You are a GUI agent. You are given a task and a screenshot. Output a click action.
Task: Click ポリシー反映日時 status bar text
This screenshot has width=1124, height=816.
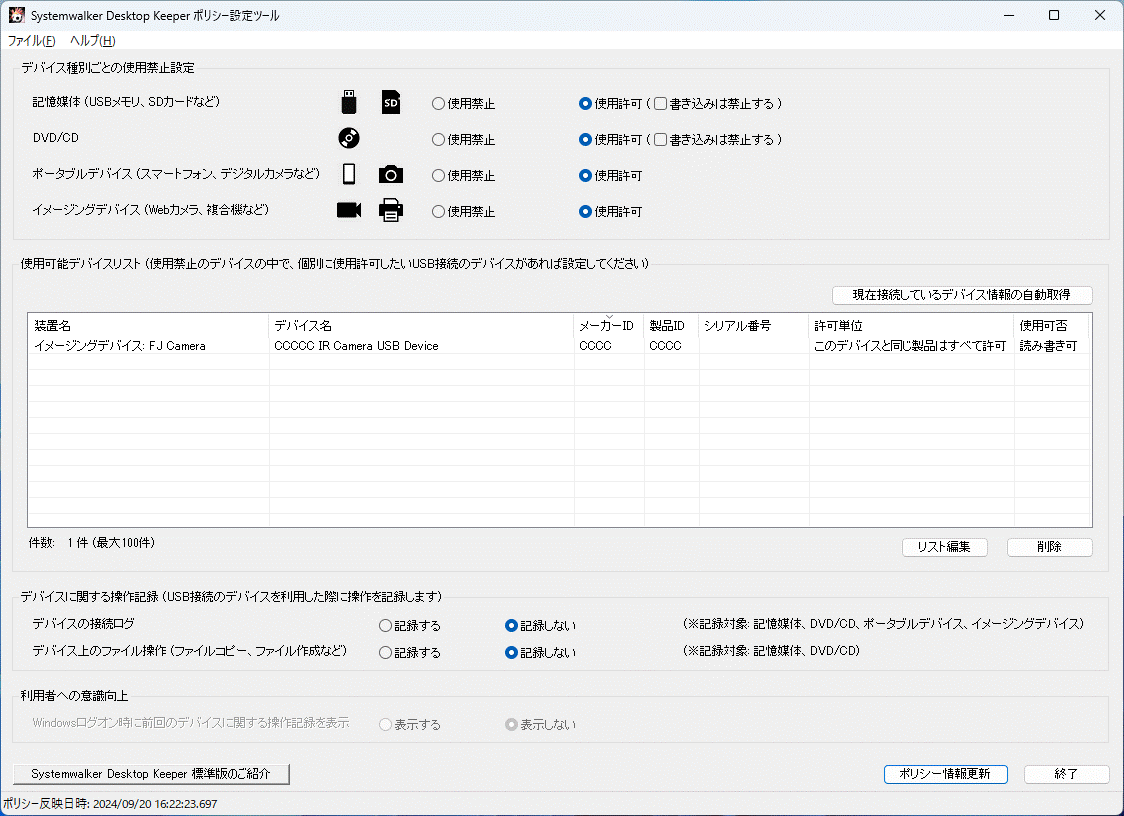[x=110, y=805]
